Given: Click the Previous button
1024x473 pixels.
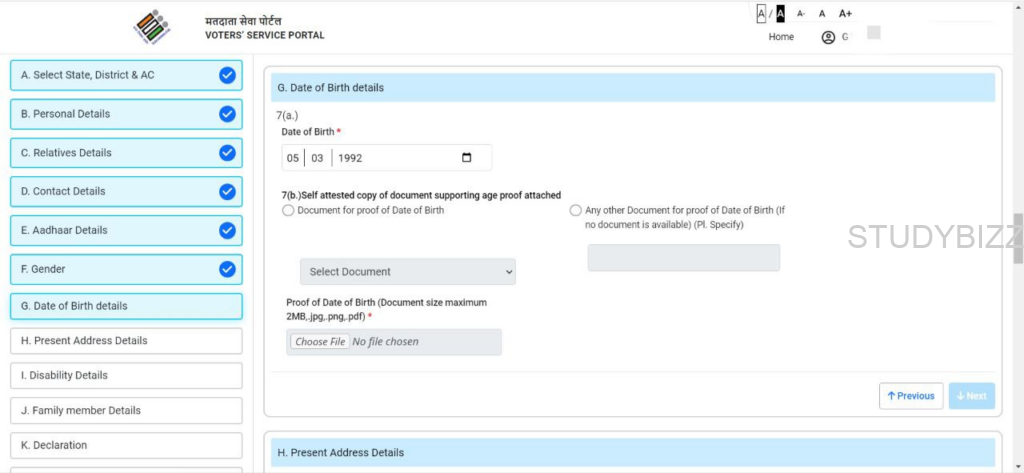Looking at the screenshot, I should coord(910,396).
